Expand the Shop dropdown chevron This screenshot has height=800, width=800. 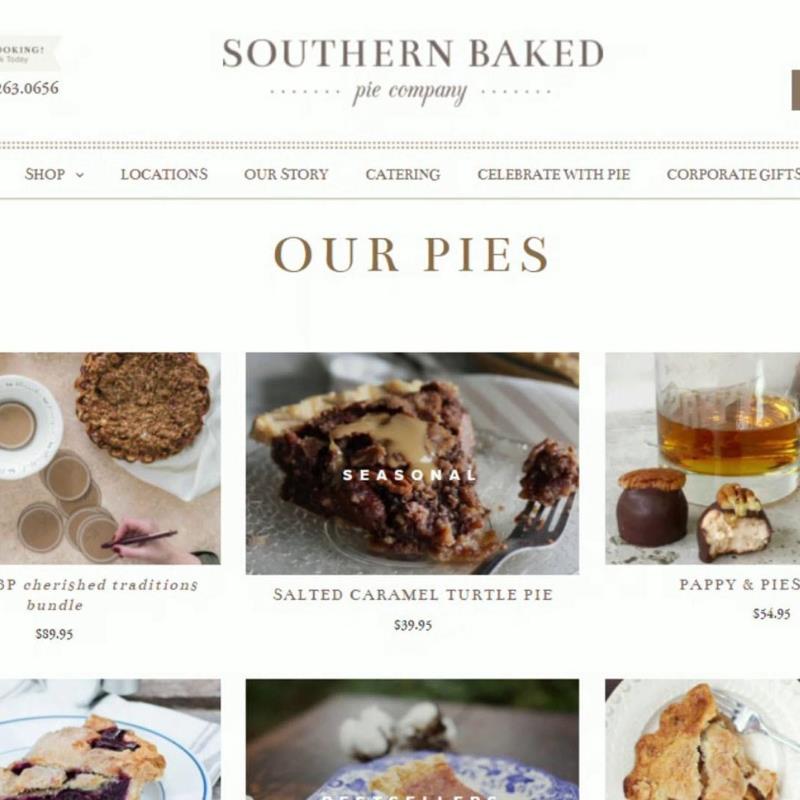(80, 175)
